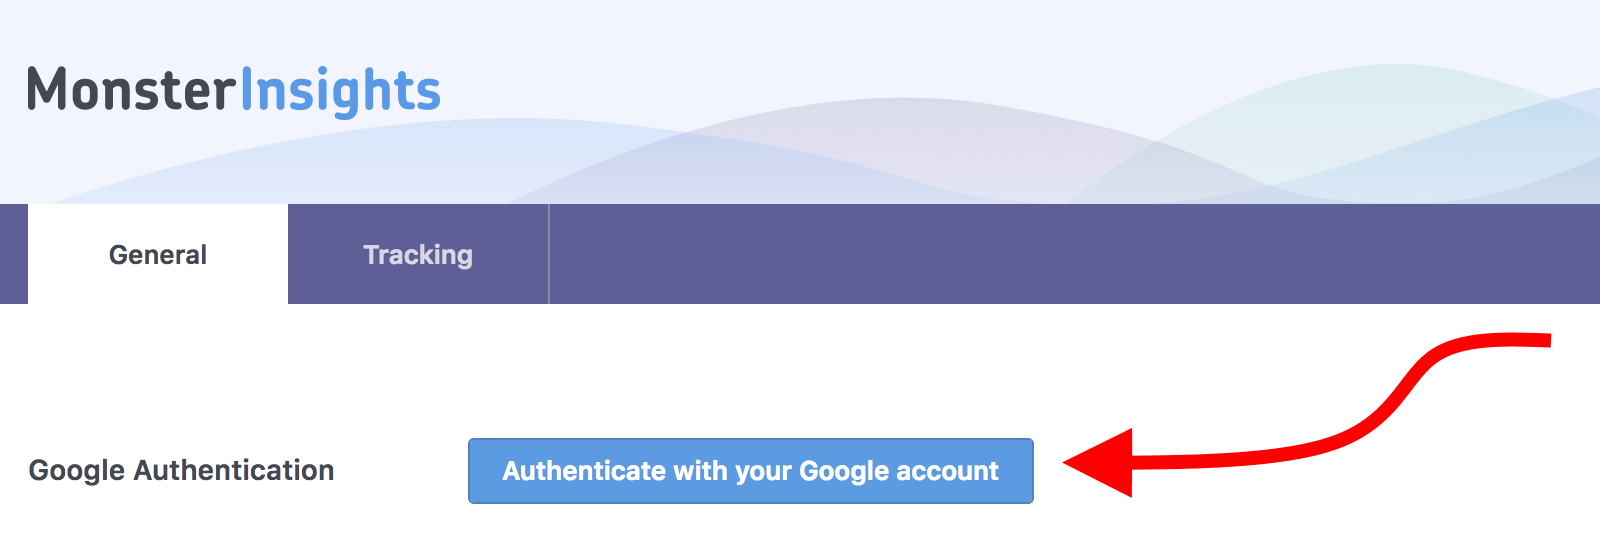Viewport: 1600px width, 542px height.
Task: Click the dark Monster word in logo
Action: [x=131, y=89]
